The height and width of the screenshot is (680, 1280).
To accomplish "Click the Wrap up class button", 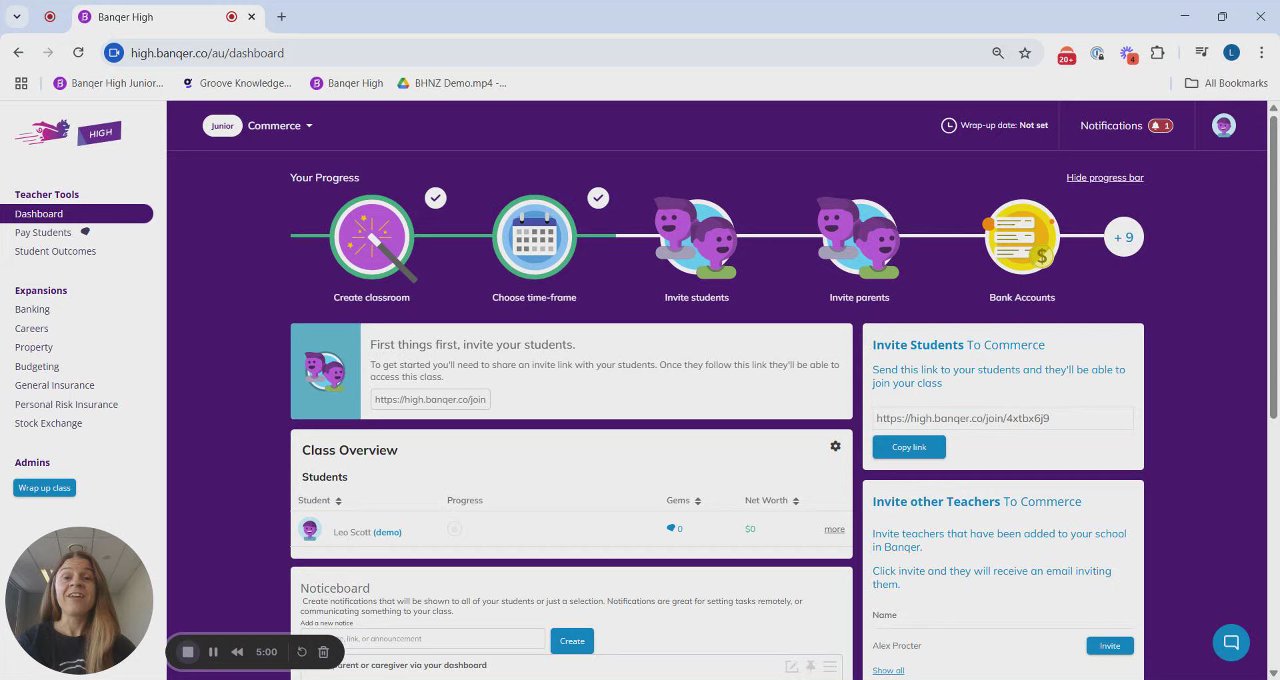I will coord(45,488).
